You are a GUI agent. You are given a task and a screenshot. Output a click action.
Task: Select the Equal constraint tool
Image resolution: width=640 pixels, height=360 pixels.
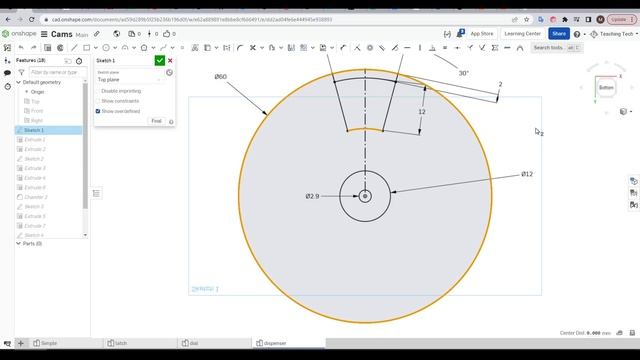click(x=445, y=48)
